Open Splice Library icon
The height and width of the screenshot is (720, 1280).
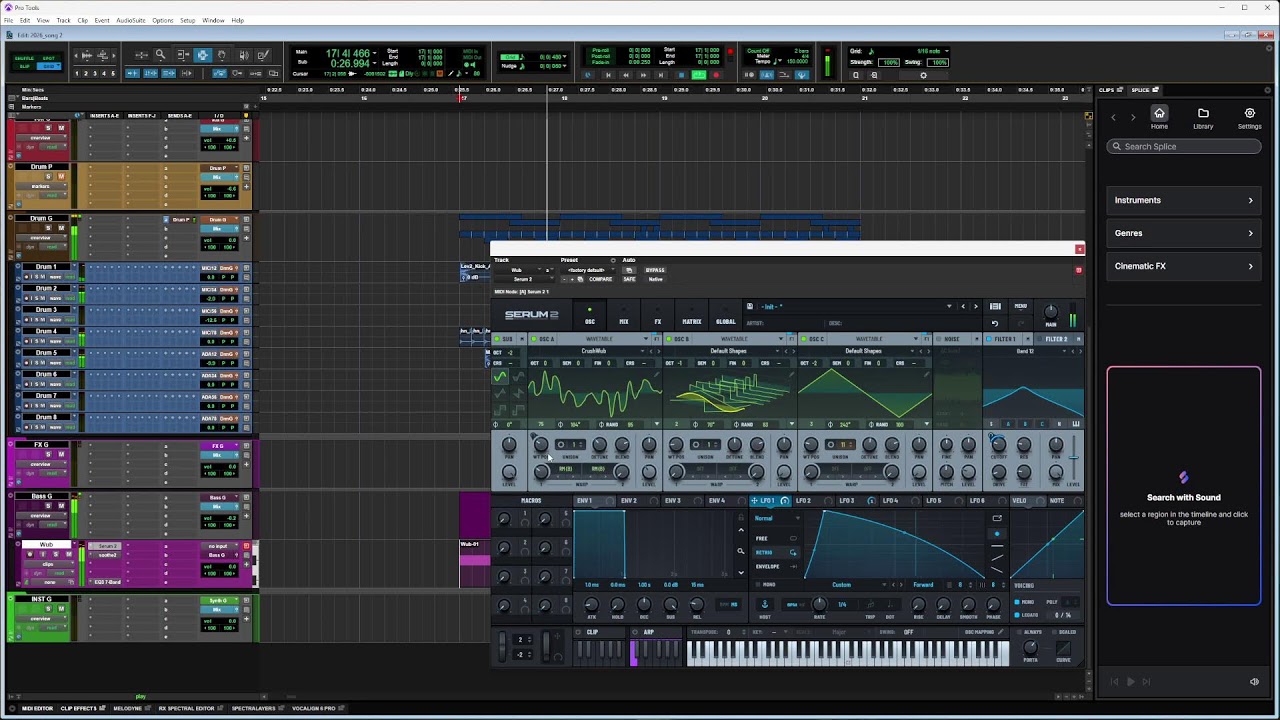(1203, 118)
